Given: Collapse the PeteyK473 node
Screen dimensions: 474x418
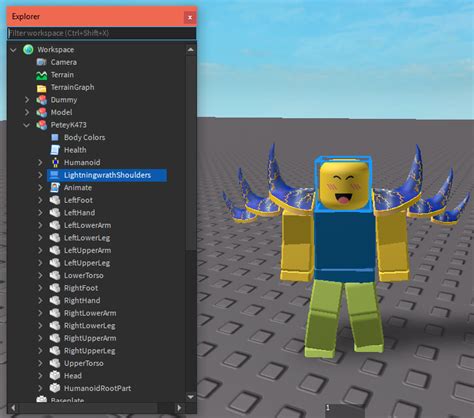Looking at the screenshot, I should coord(27,125).
